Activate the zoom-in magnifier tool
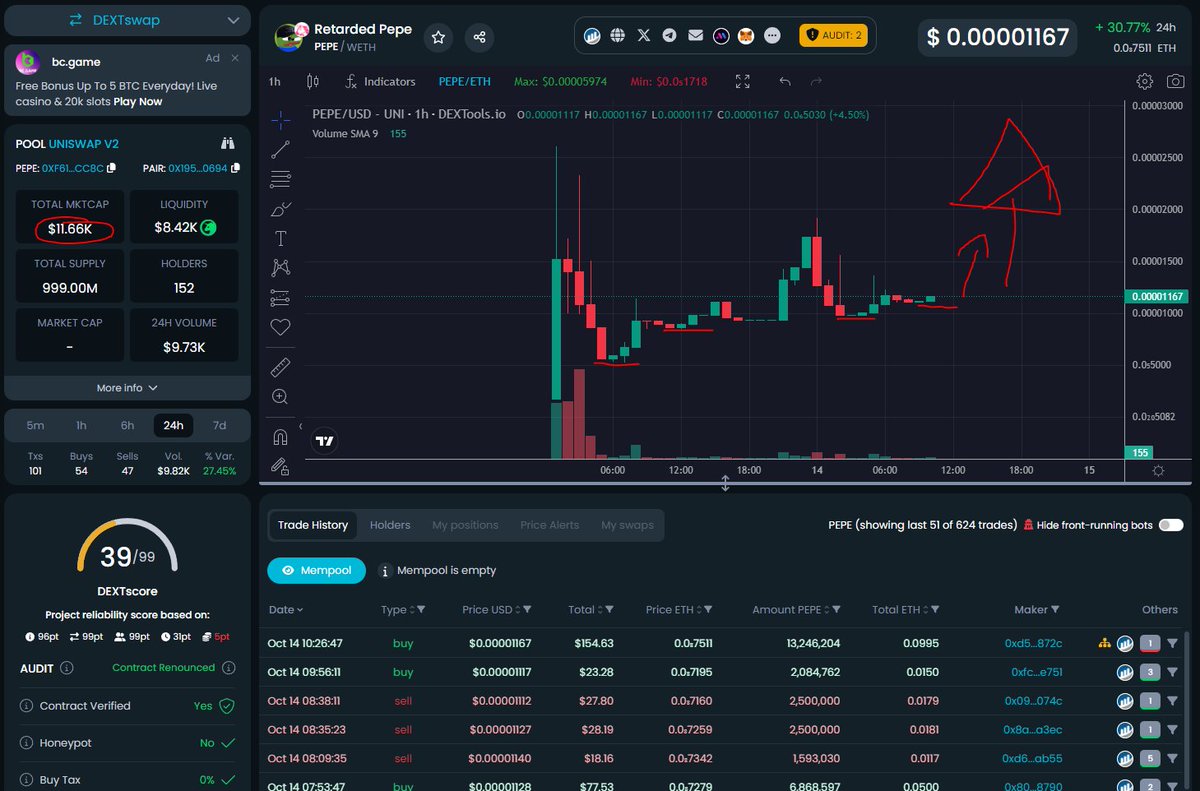This screenshot has width=1200, height=791. click(281, 397)
